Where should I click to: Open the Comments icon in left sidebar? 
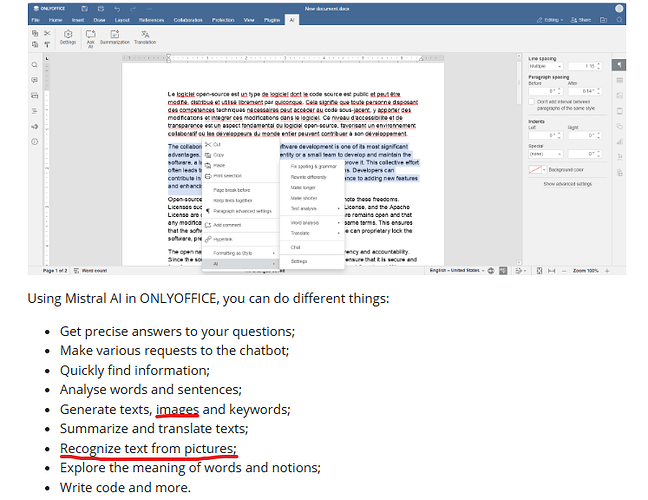(35, 80)
